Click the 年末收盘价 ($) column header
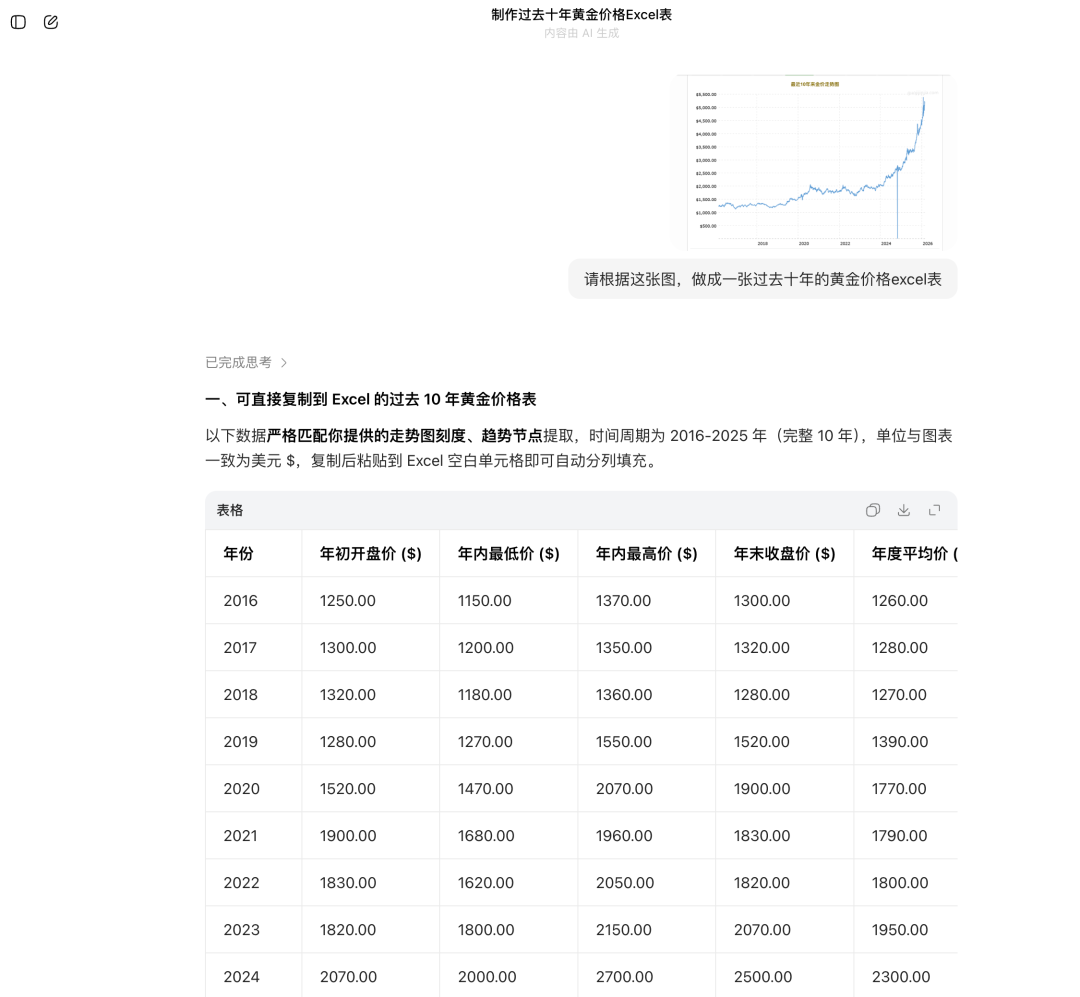 pos(784,553)
